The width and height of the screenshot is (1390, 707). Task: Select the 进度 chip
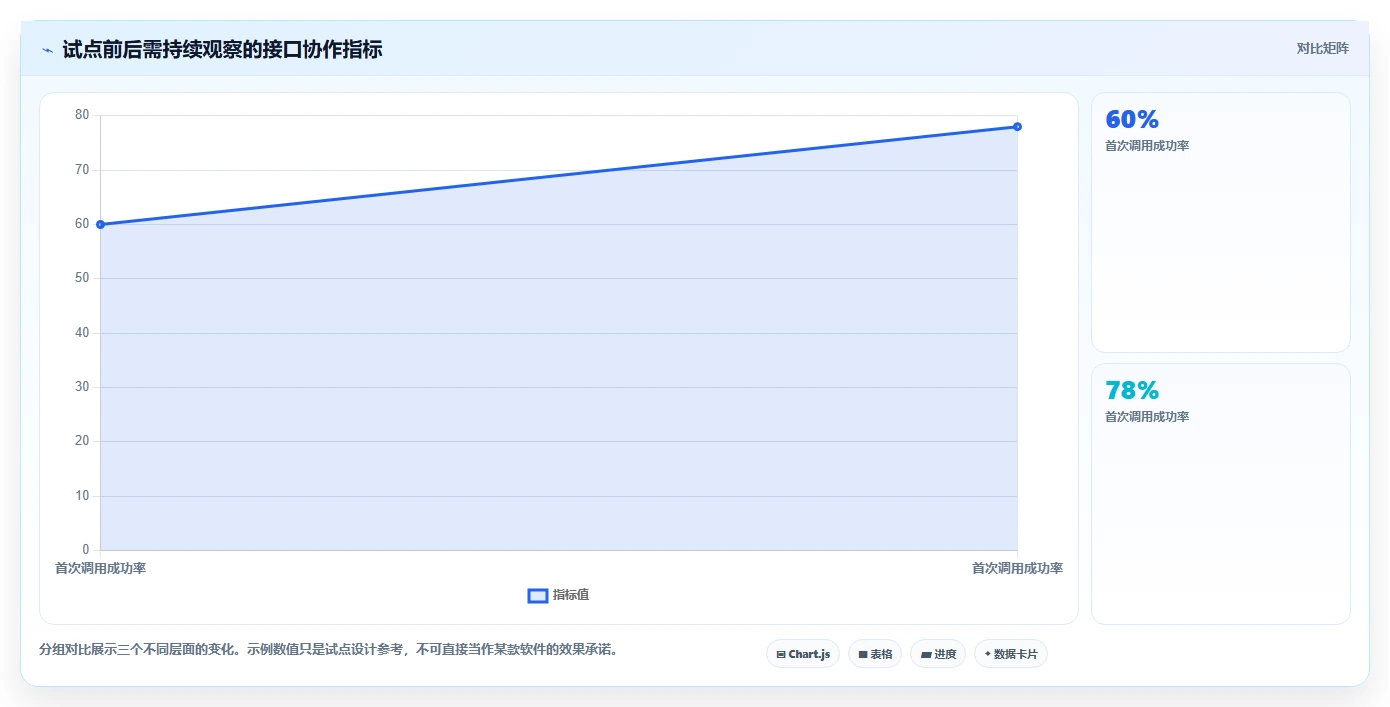(x=938, y=654)
